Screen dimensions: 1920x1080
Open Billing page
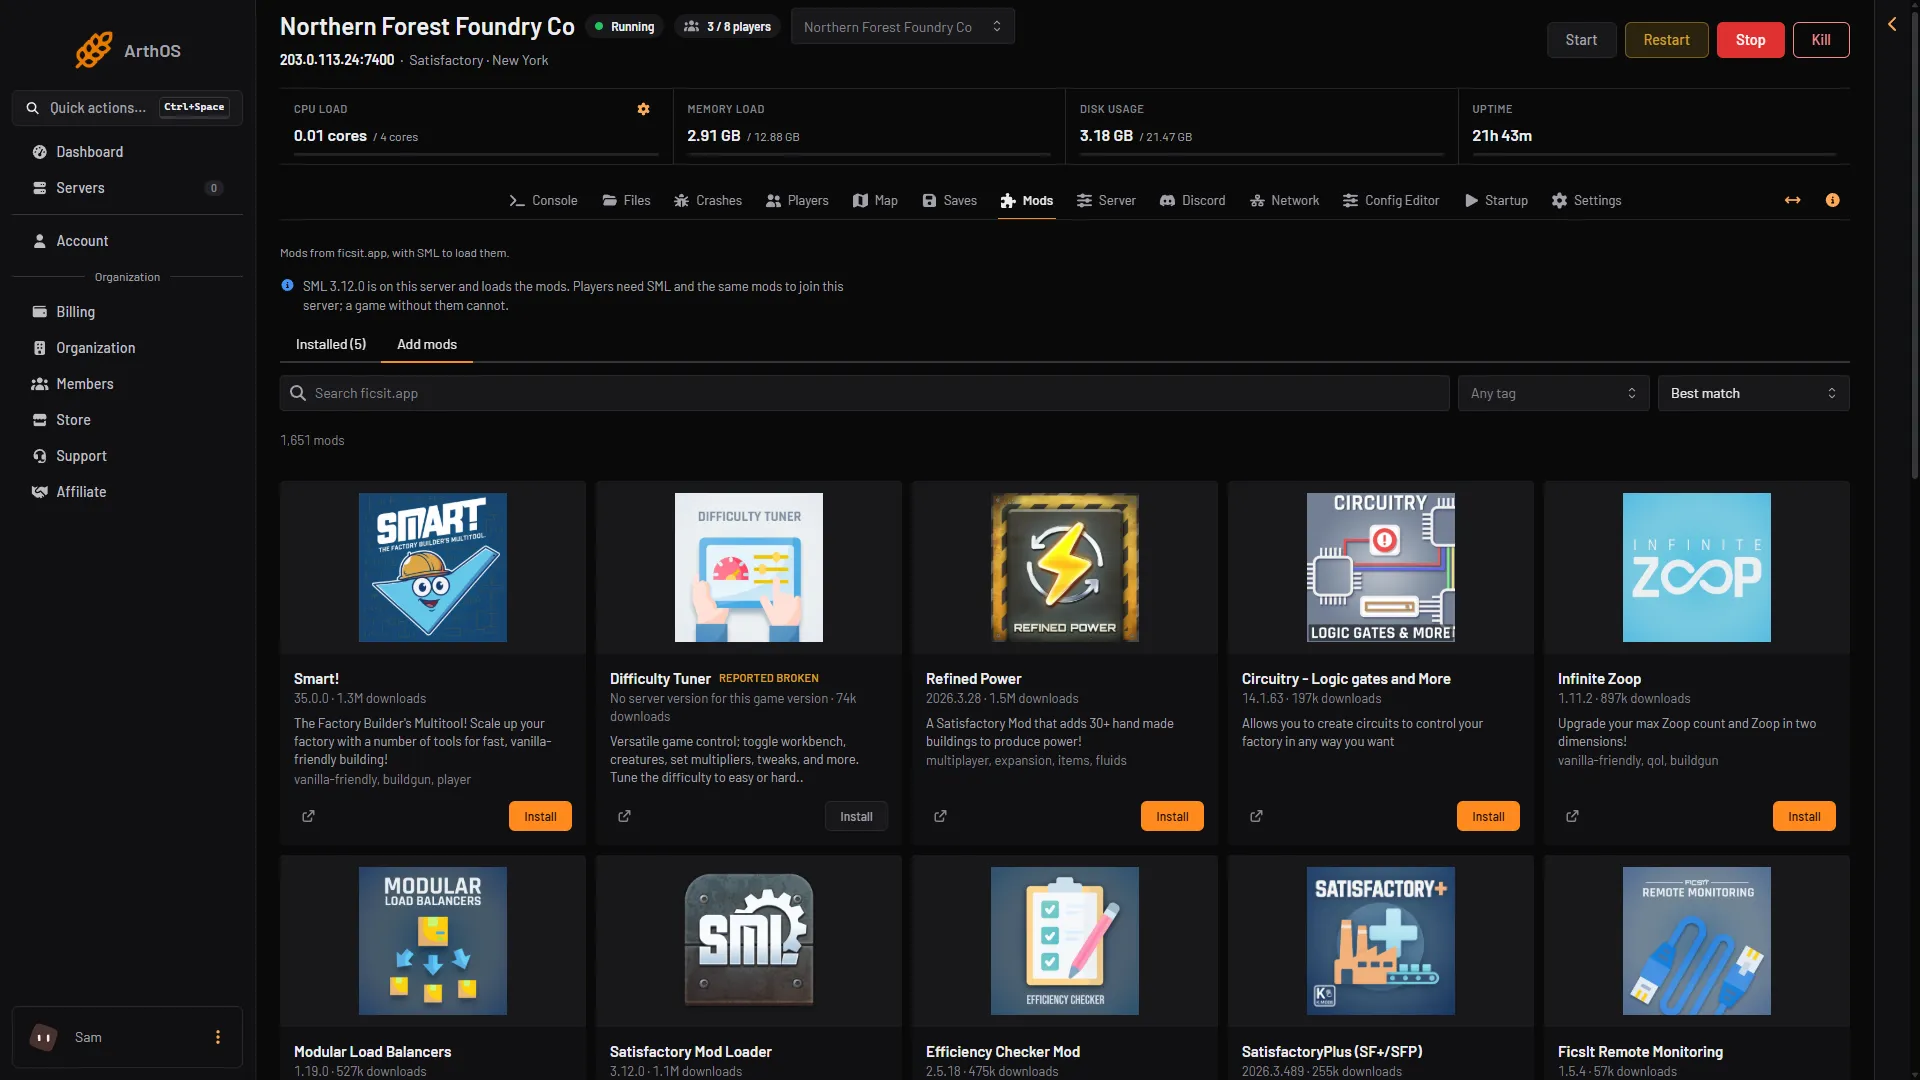(x=127, y=312)
